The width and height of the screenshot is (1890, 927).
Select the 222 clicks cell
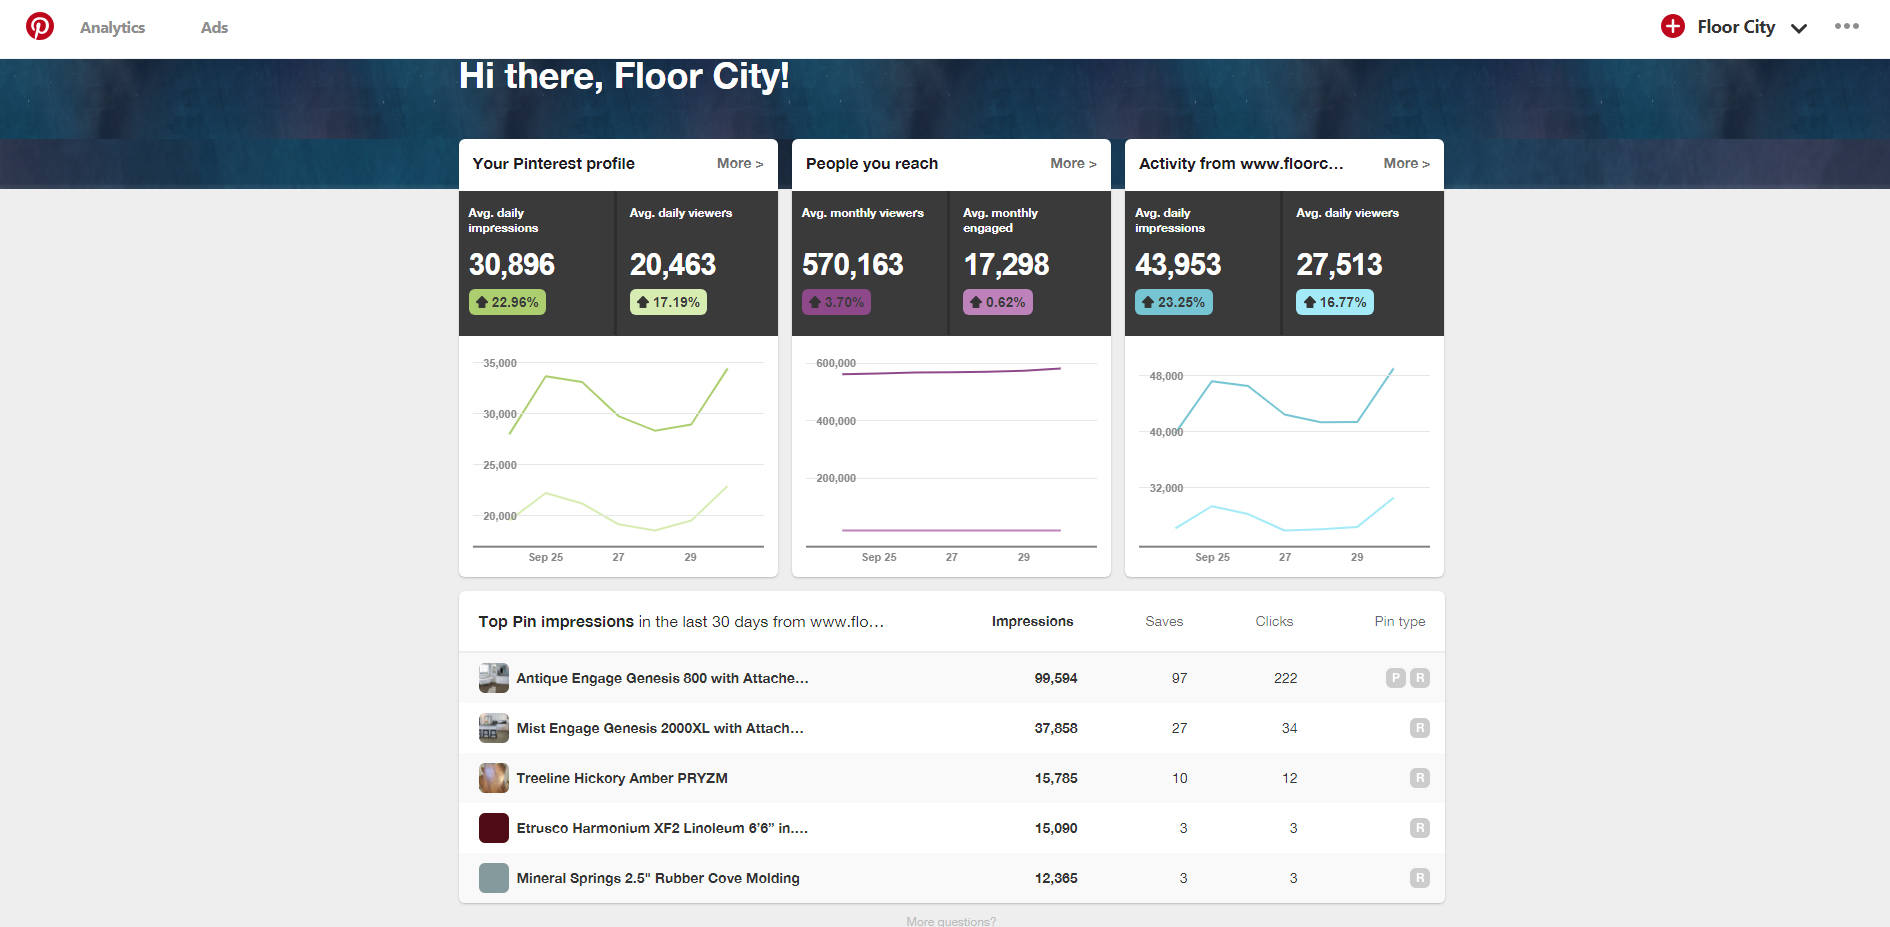pyautogui.click(x=1286, y=678)
